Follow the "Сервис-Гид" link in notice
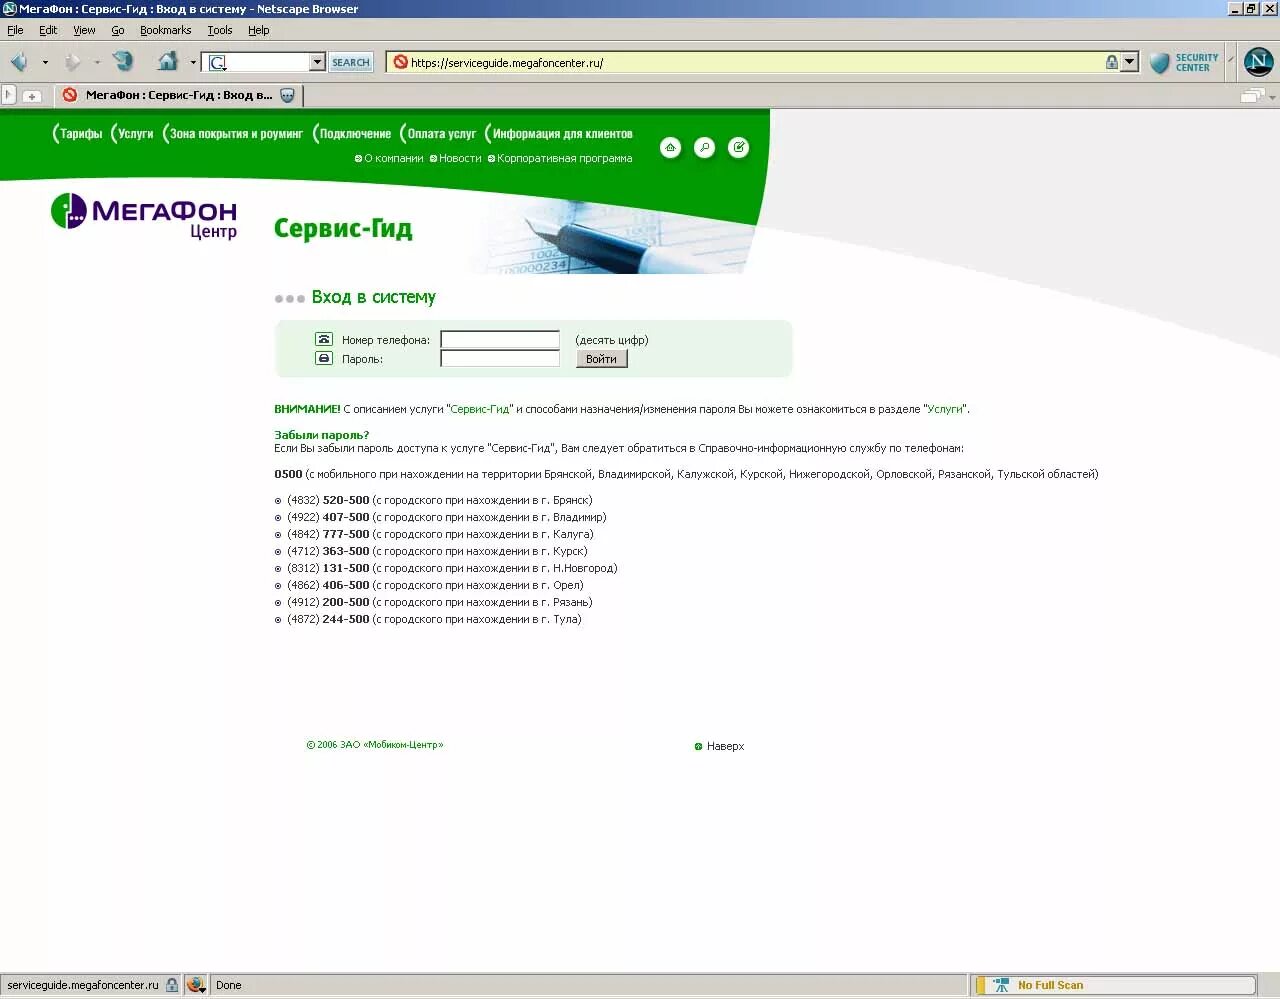1280x999 pixels. pos(481,409)
